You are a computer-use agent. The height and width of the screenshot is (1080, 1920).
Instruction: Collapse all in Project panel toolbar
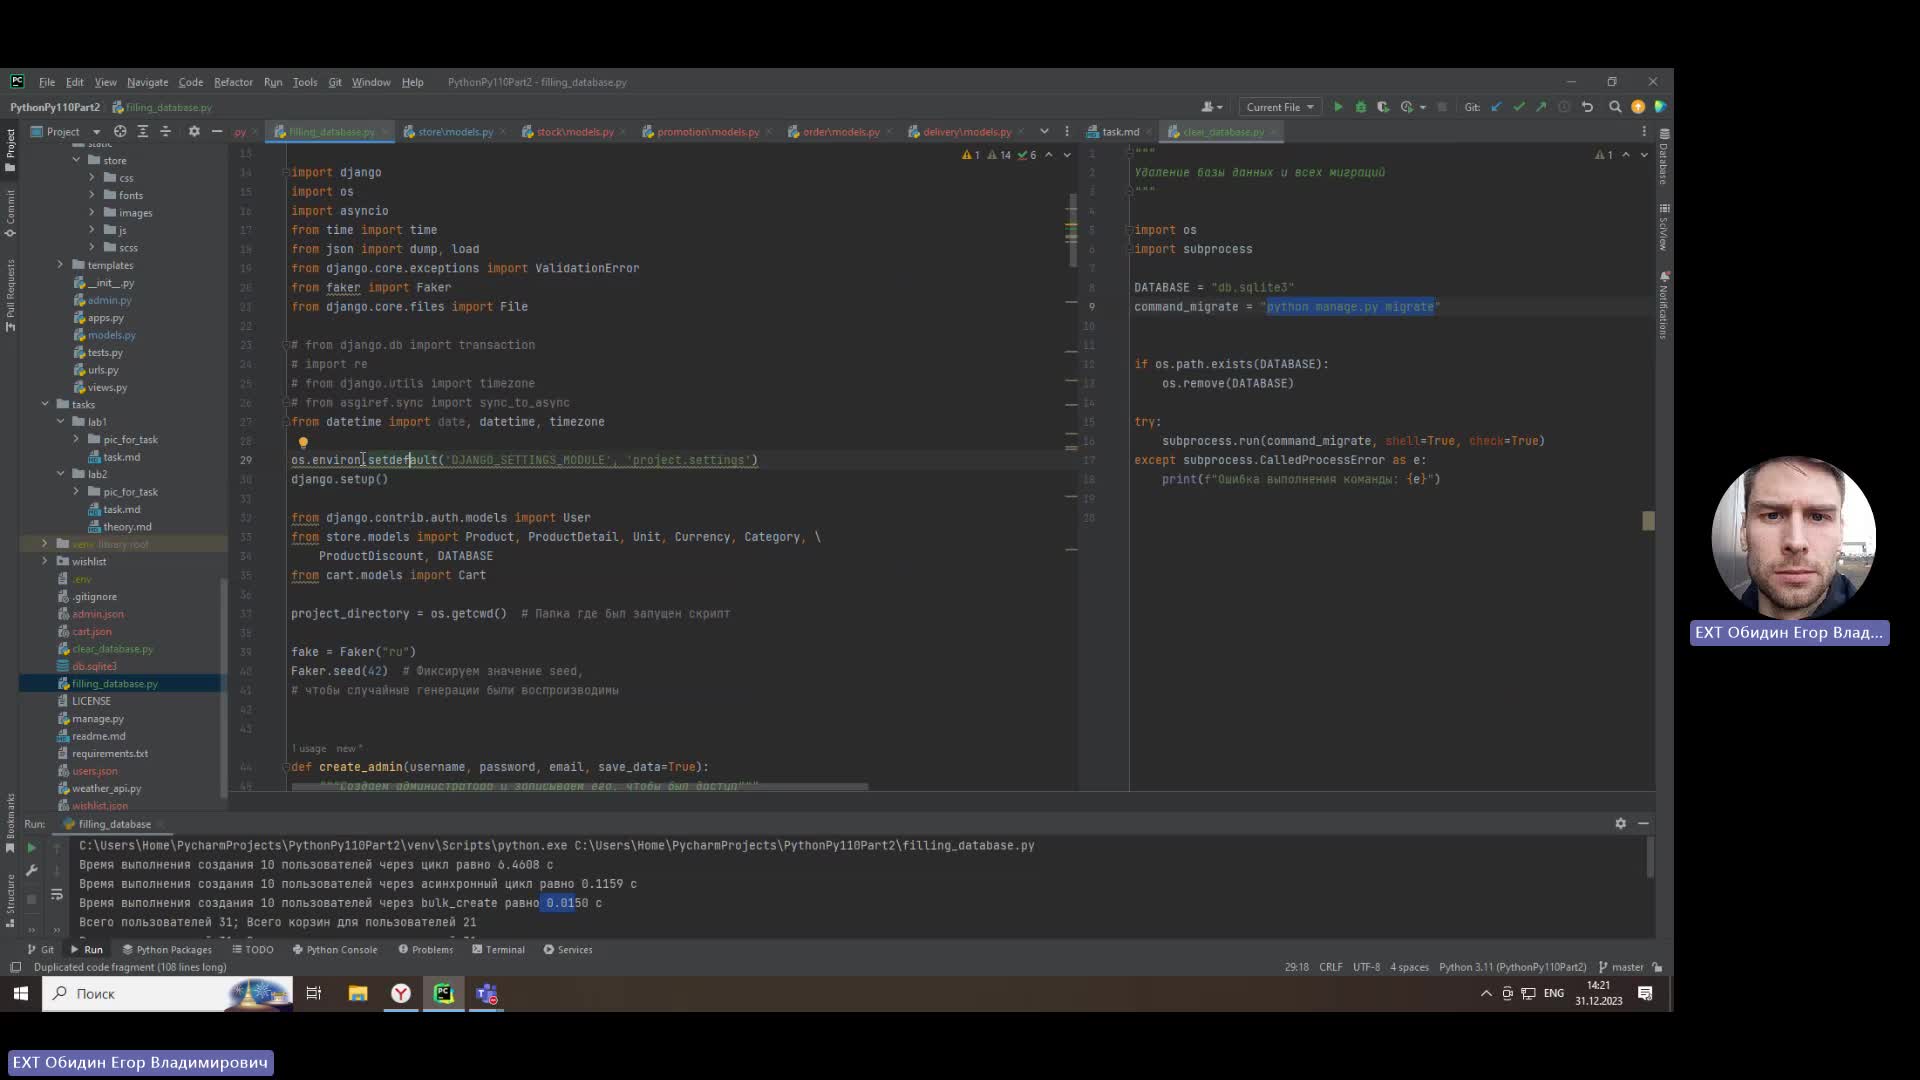[x=166, y=131]
